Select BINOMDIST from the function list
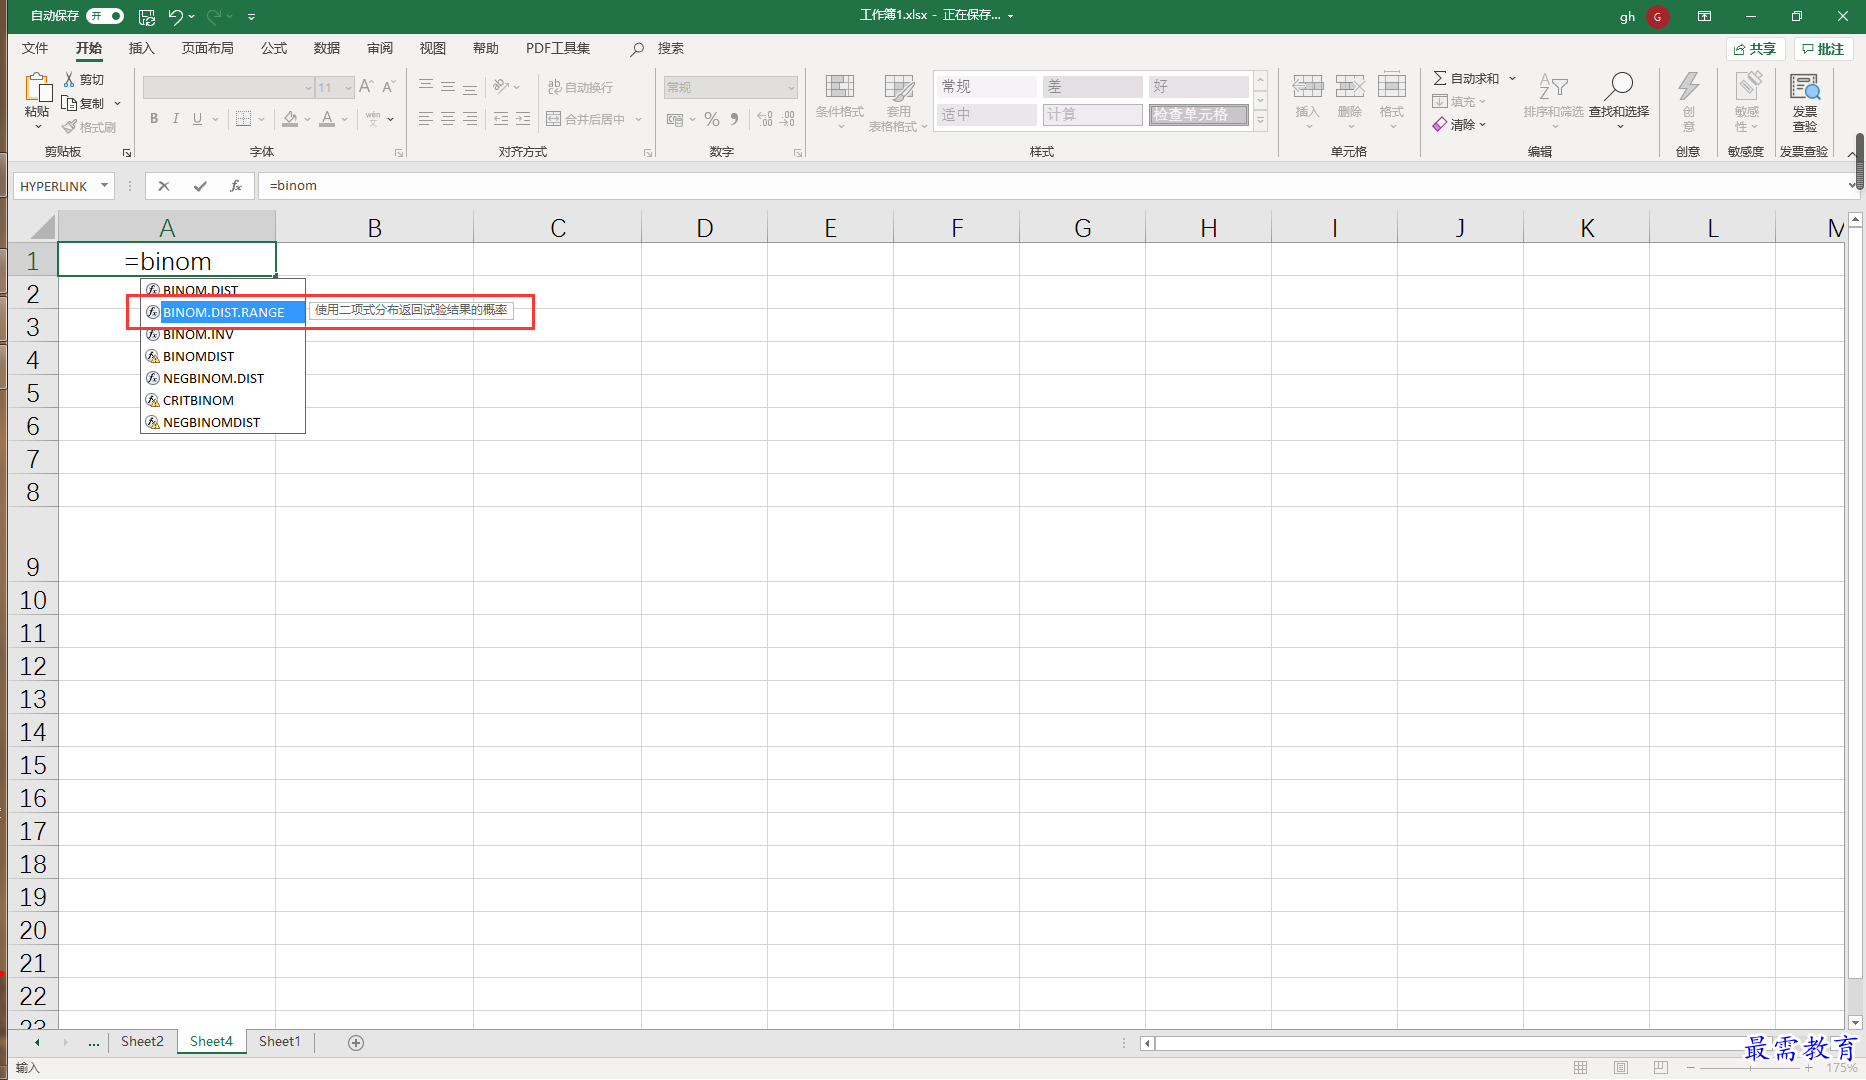Image resolution: width=1866 pixels, height=1080 pixels. 223,356
